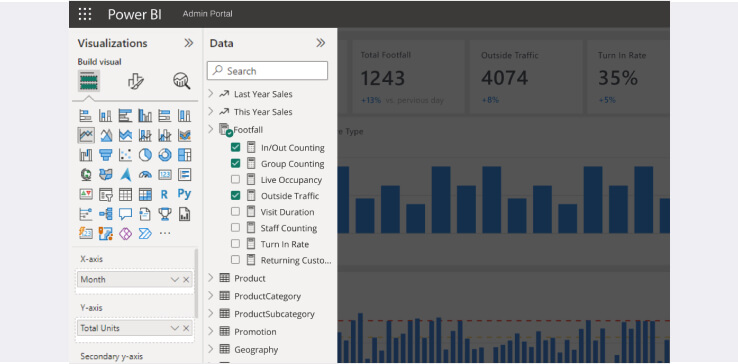Check Live Occupancy field

pyautogui.click(x=235, y=179)
